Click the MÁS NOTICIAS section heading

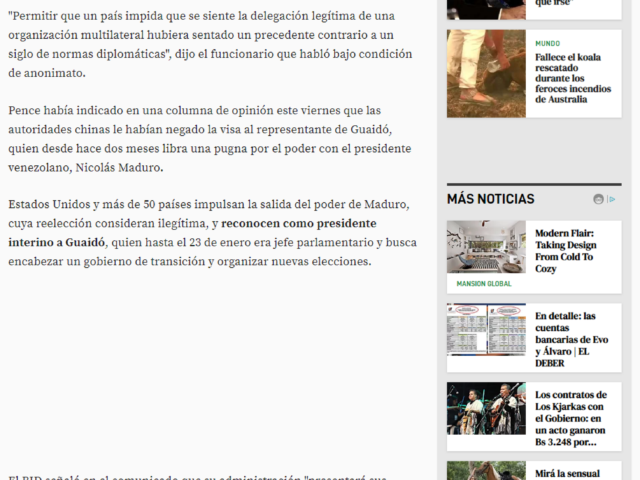[490, 199]
